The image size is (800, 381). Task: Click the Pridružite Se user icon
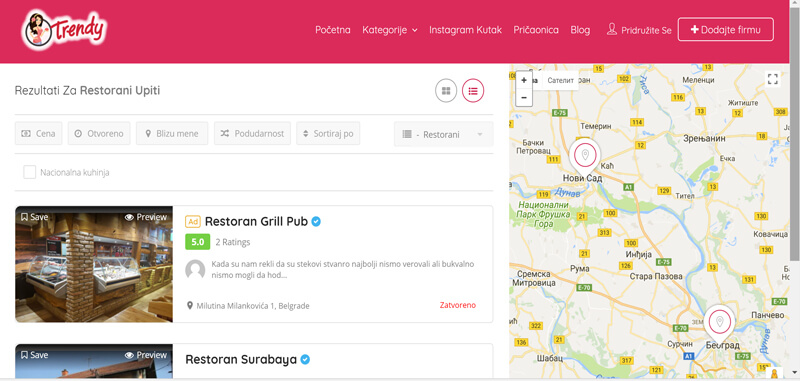(x=612, y=30)
